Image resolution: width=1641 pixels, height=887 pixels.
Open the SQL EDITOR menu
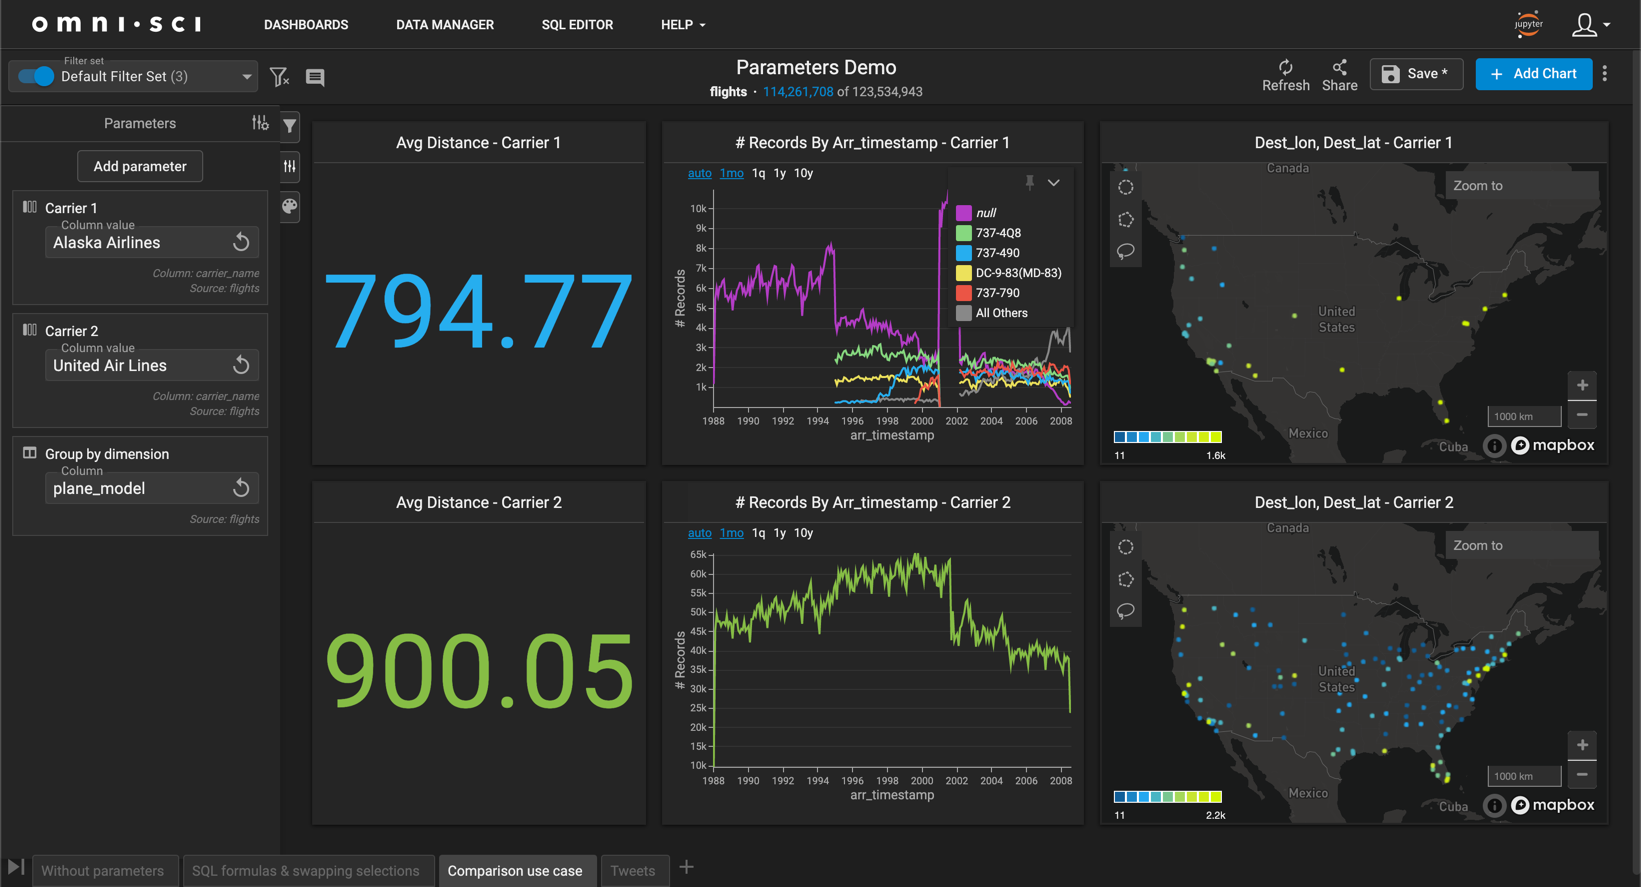point(577,25)
